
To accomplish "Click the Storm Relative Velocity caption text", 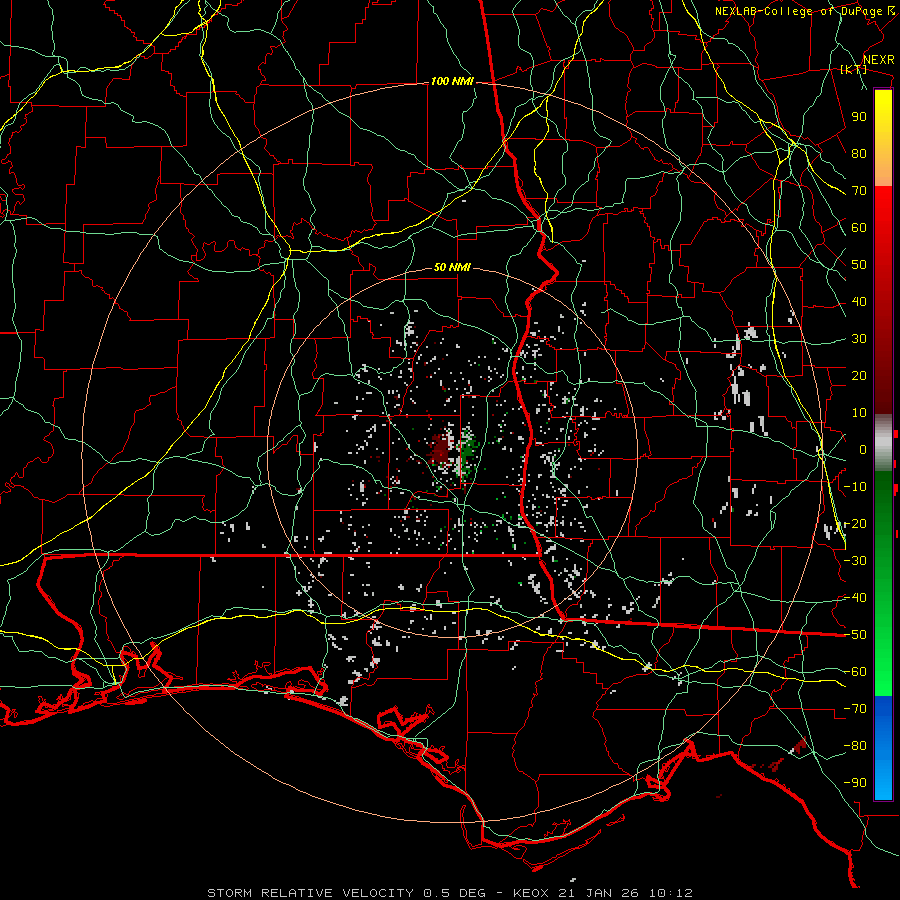I will click(x=449, y=893).
